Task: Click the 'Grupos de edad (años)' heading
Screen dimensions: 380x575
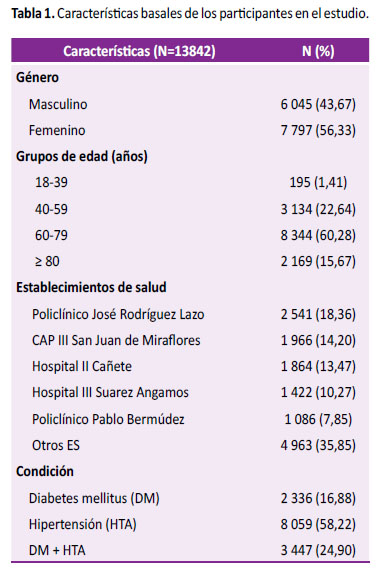Action: [x=82, y=157]
